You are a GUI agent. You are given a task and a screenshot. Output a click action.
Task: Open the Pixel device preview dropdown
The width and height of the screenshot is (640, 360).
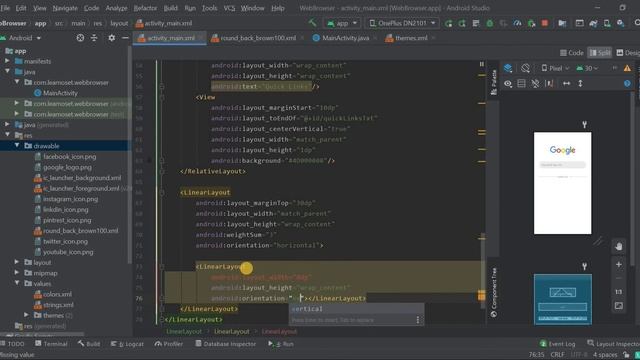pyautogui.click(x=555, y=68)
